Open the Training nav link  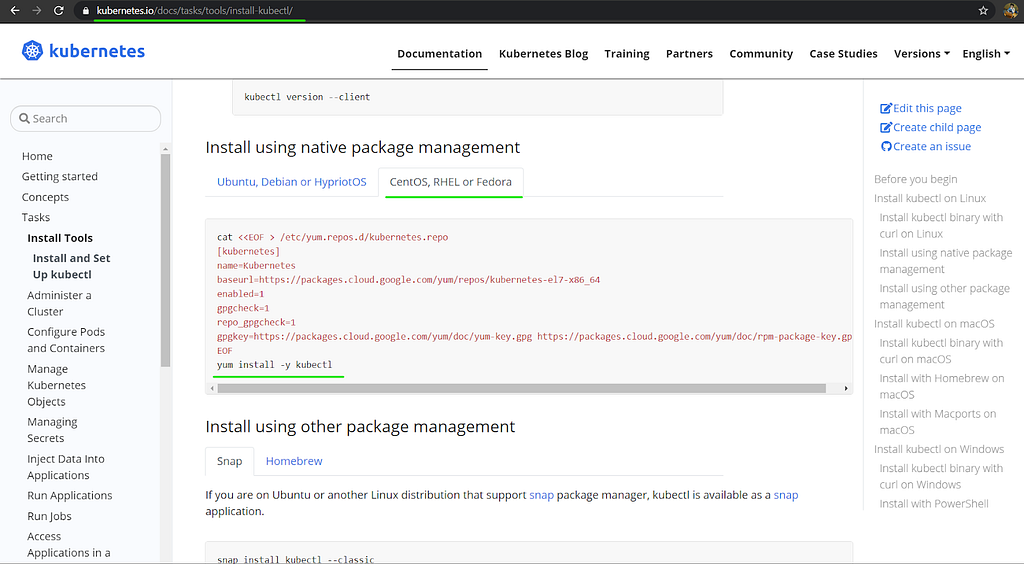pyautogui.click(x=627, y=54)
